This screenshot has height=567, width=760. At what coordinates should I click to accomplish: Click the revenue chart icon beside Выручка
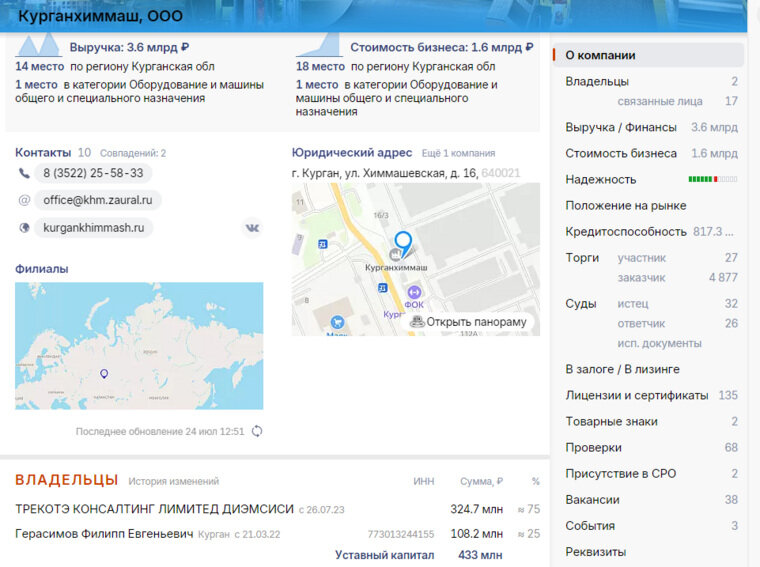pyautogui.click(x=38, y=46)
